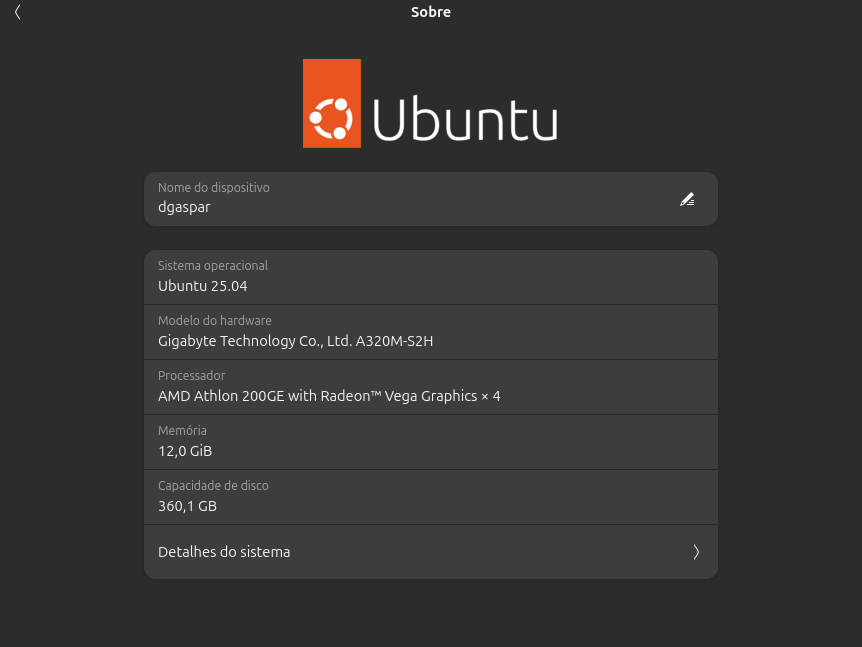
Task: Expand the Detalhes do sistema row
Action: click(x=430, y=551)
